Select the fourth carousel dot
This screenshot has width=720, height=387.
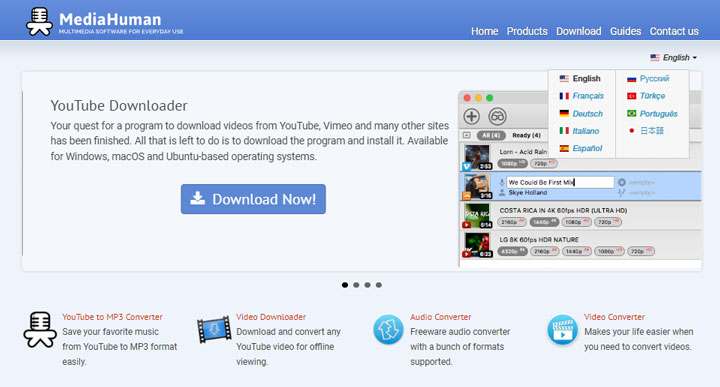tap(378, 285)
